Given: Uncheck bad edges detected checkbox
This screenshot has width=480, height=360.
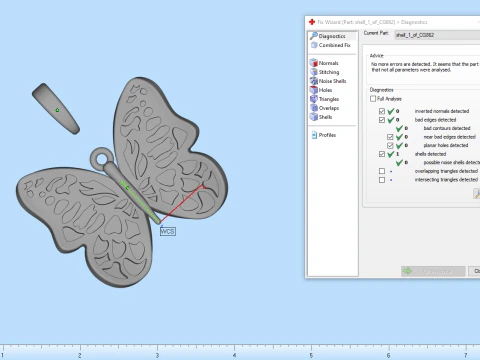Looking at the screenshot, I should pos(382,120).
